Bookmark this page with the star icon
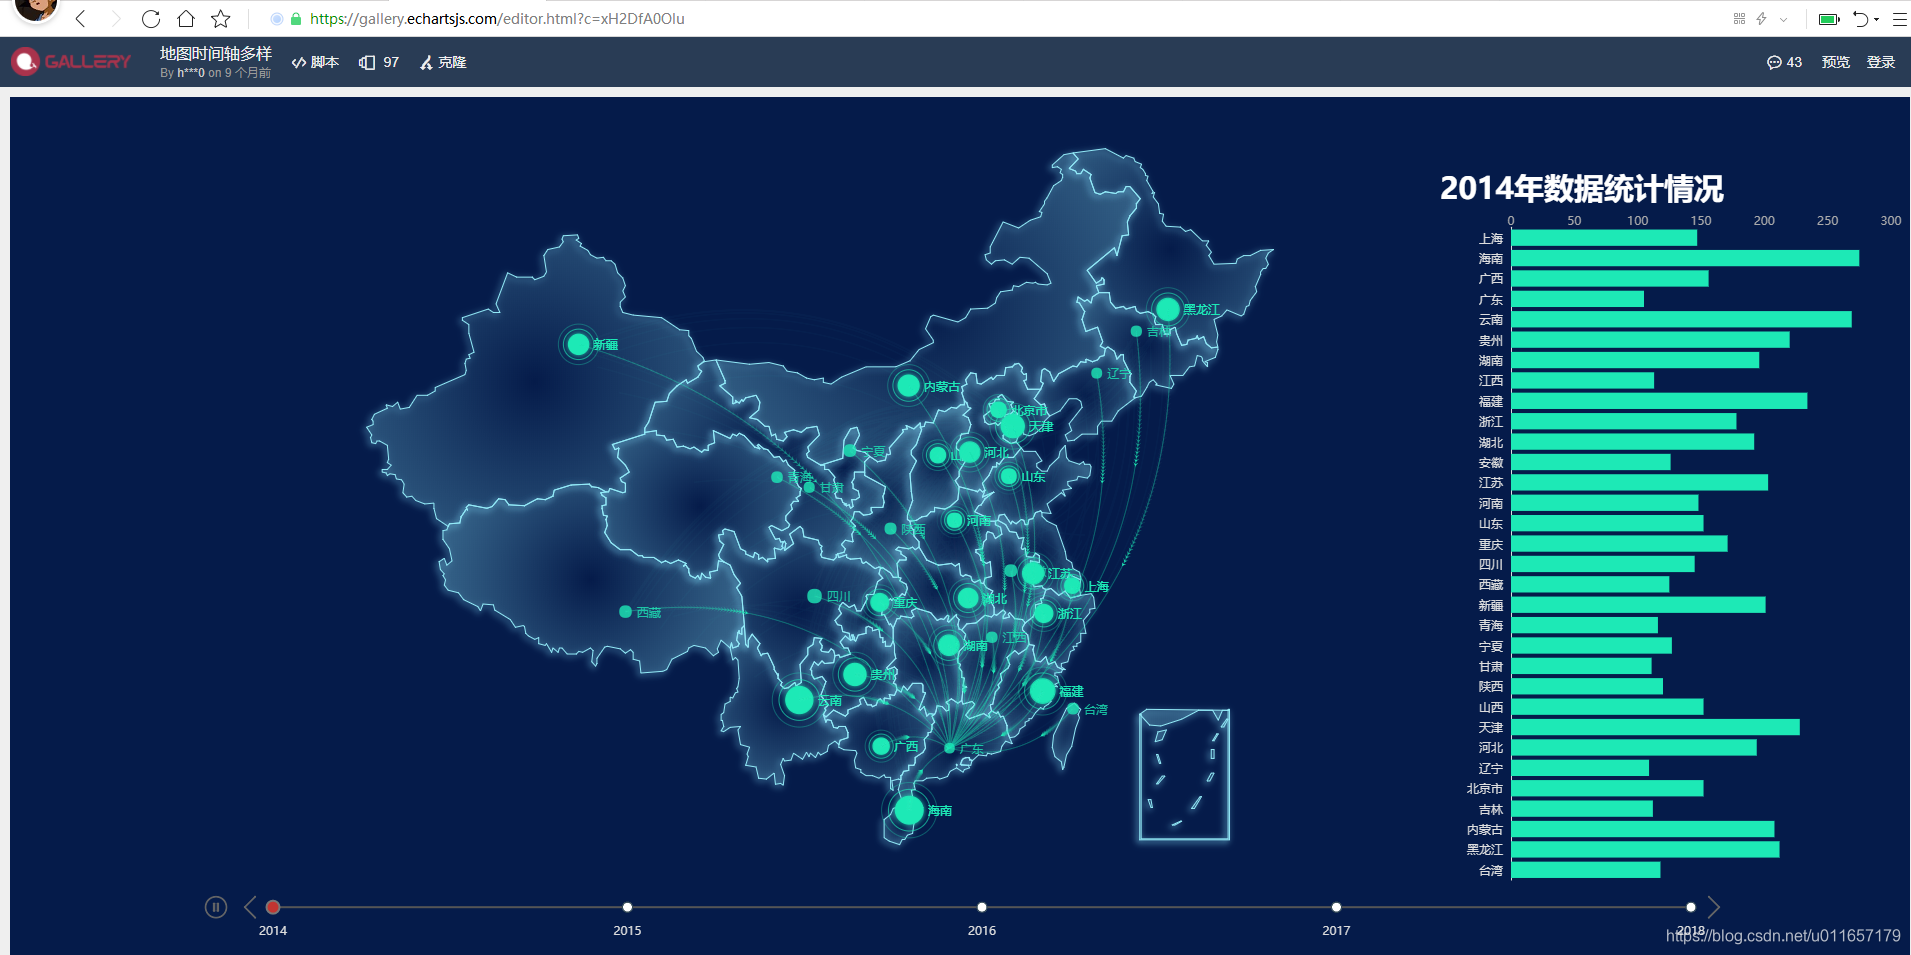 [x=221, y=19]
